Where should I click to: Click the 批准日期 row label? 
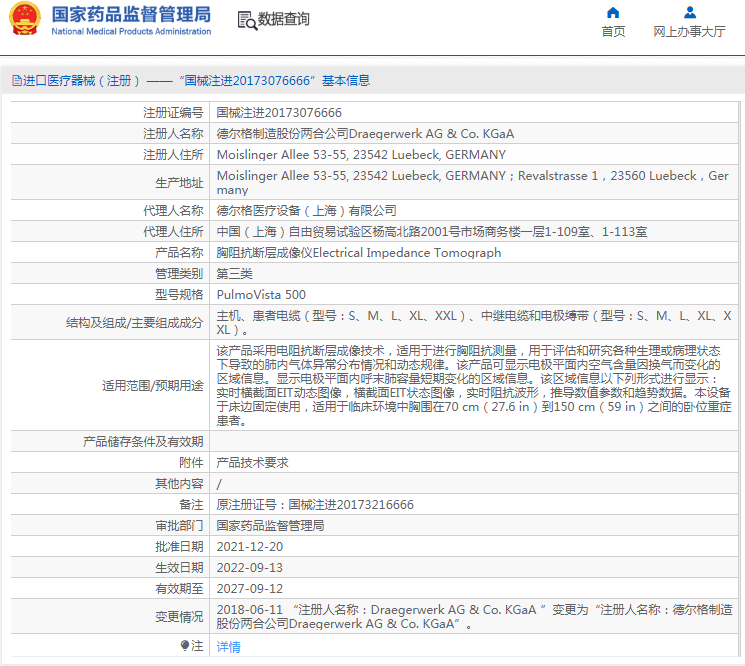click(x=179, y=547)
